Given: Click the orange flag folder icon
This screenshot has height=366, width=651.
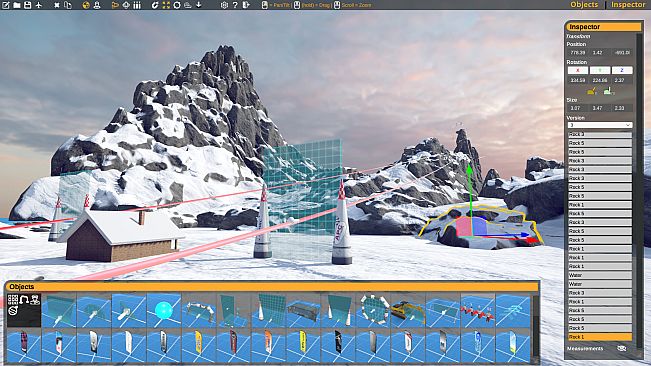Looking at the screenshot, I should coord(115,5).
